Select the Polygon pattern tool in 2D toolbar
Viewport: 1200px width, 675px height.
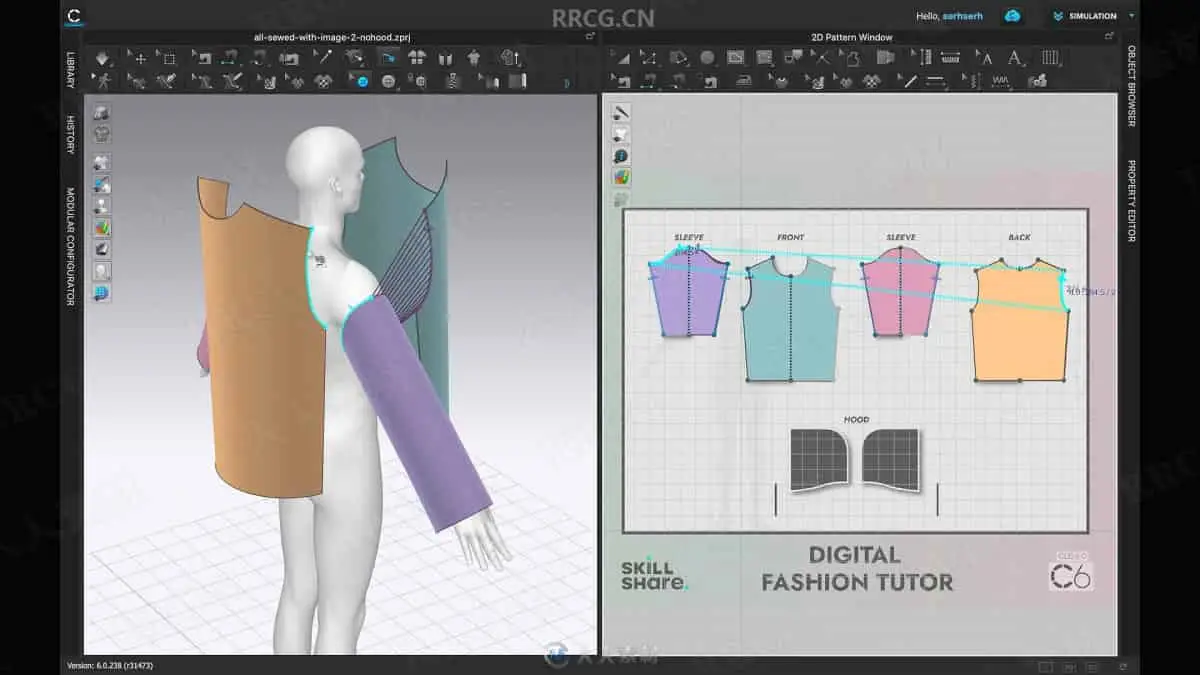pyautogui.click(x=649, y=58)
